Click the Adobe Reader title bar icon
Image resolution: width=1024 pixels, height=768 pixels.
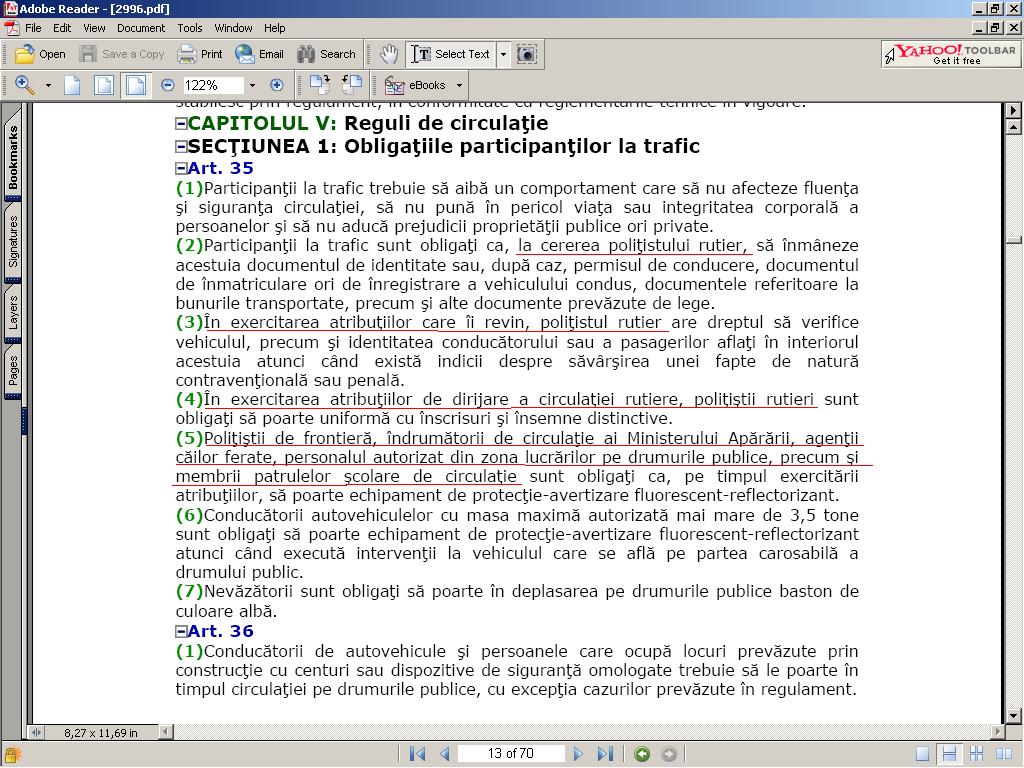(x=10, y=8)
